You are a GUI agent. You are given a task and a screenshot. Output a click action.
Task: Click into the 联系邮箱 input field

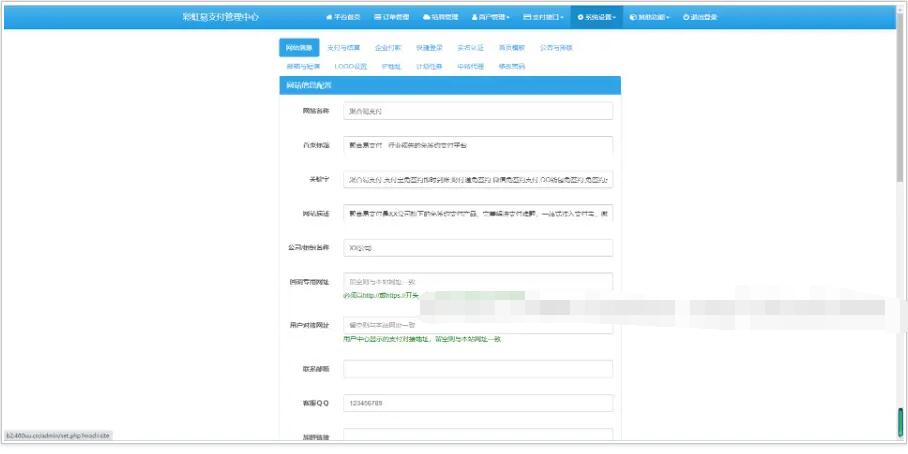tap(478, 369)
